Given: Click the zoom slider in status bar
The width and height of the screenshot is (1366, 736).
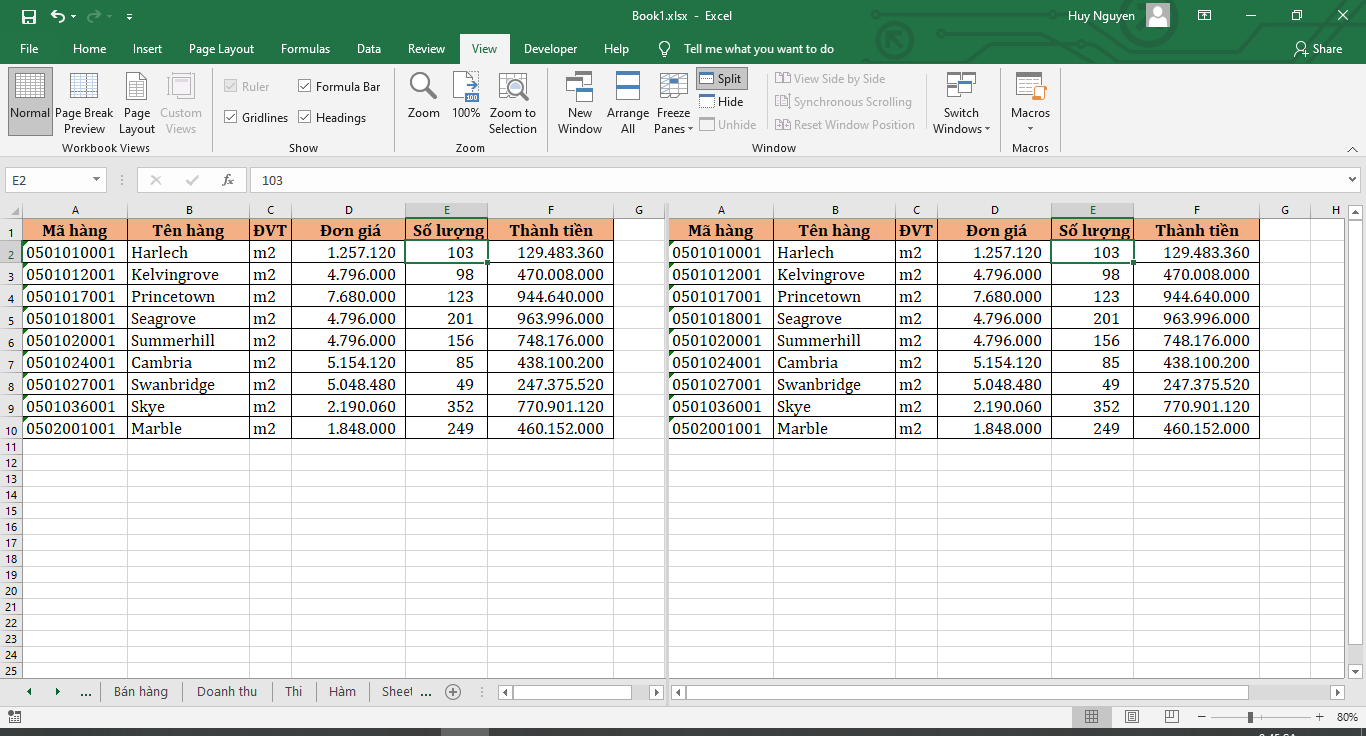Looking at the screenshot, I should [x=1250, y=717].
